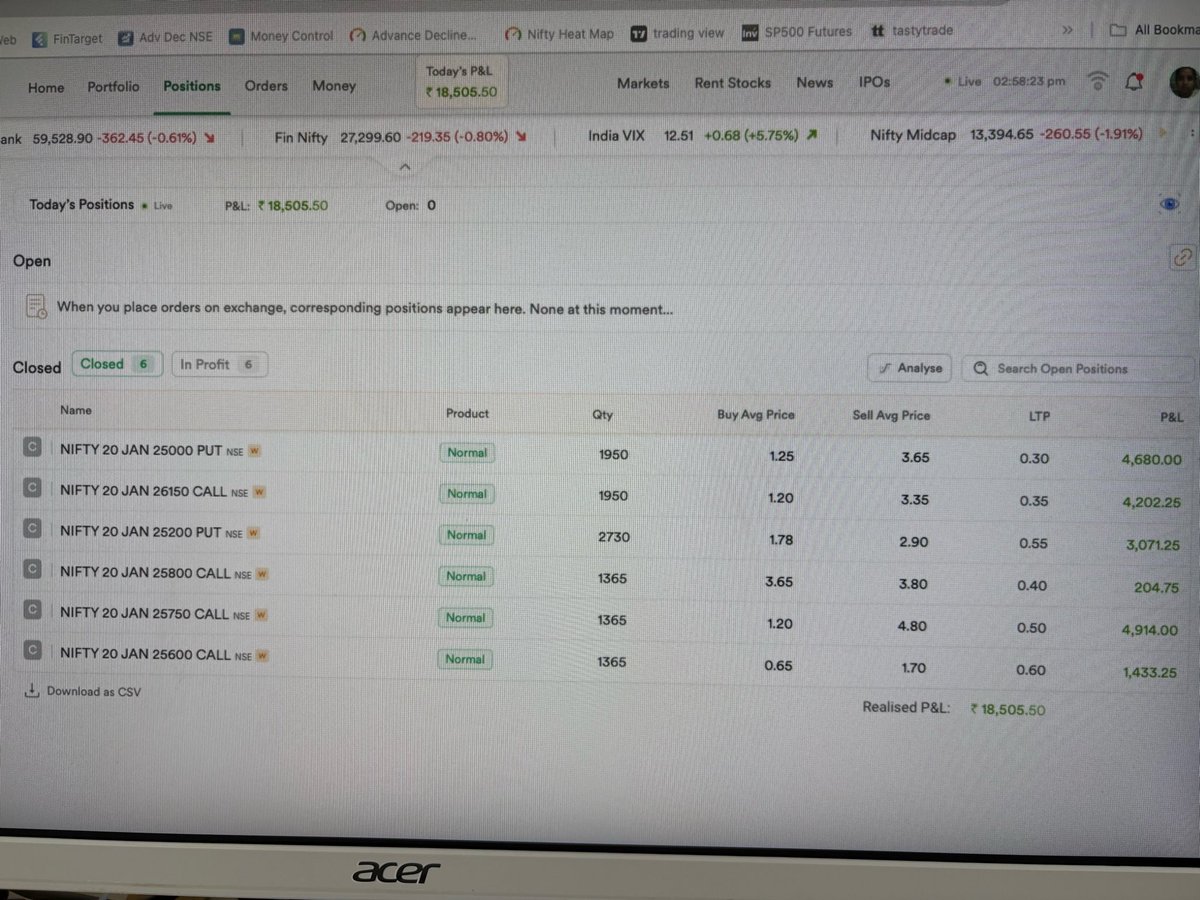Open the Nifty Heat Map bookmark
The image size is (1200, 900).
point(560,34)
